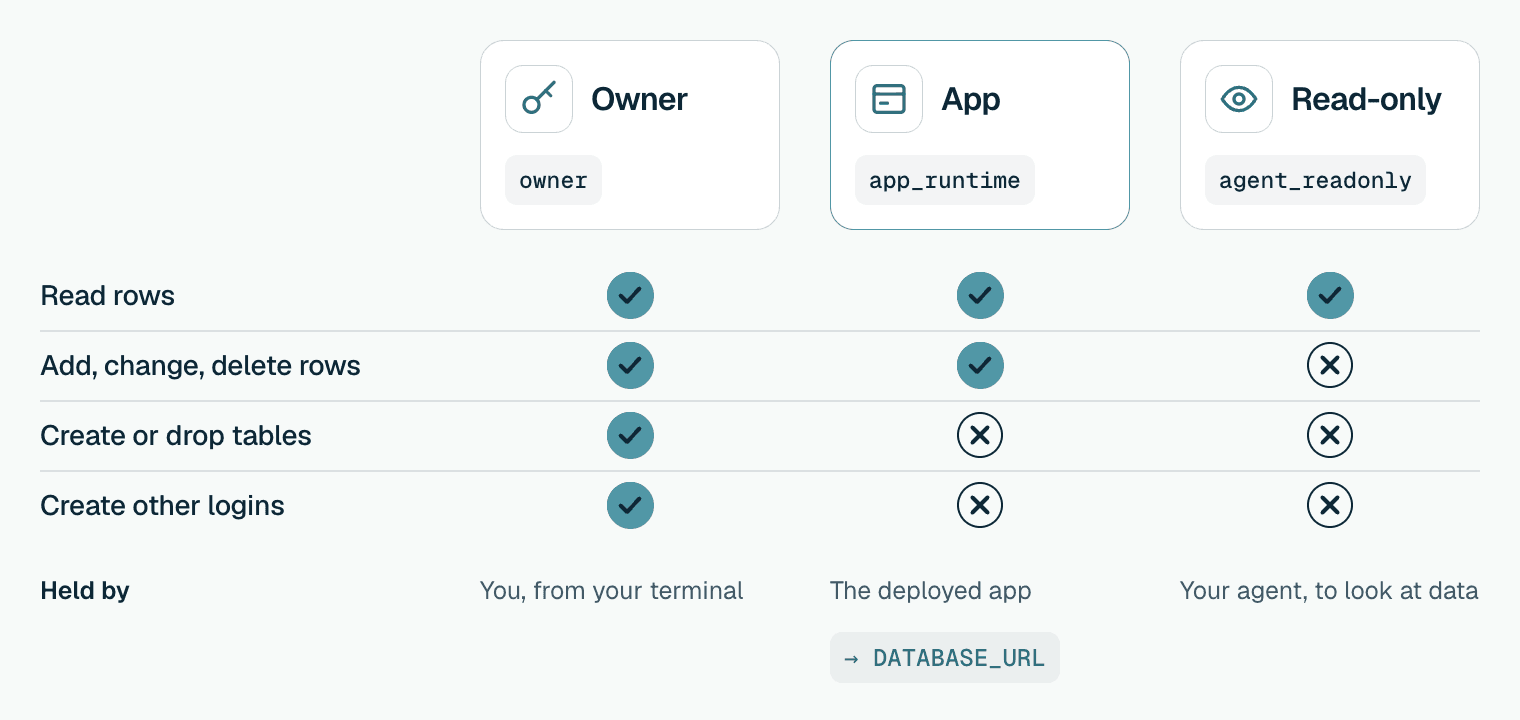Click "The deployed app" text

point(931,591)
